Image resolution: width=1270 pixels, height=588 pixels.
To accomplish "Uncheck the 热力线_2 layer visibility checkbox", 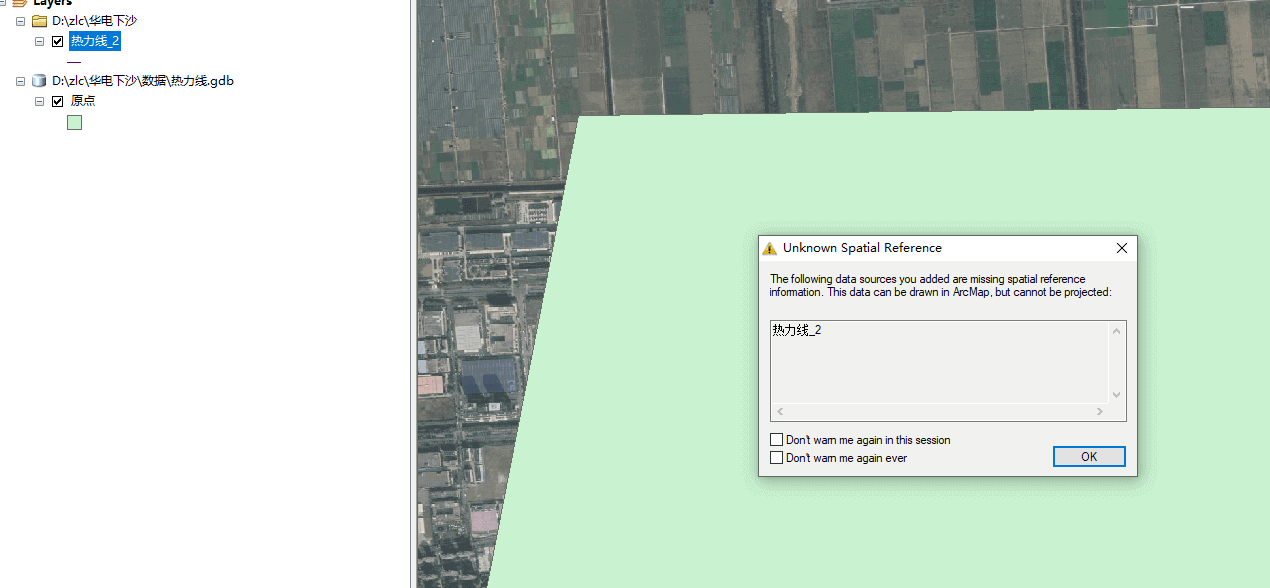I will [58, 41].
